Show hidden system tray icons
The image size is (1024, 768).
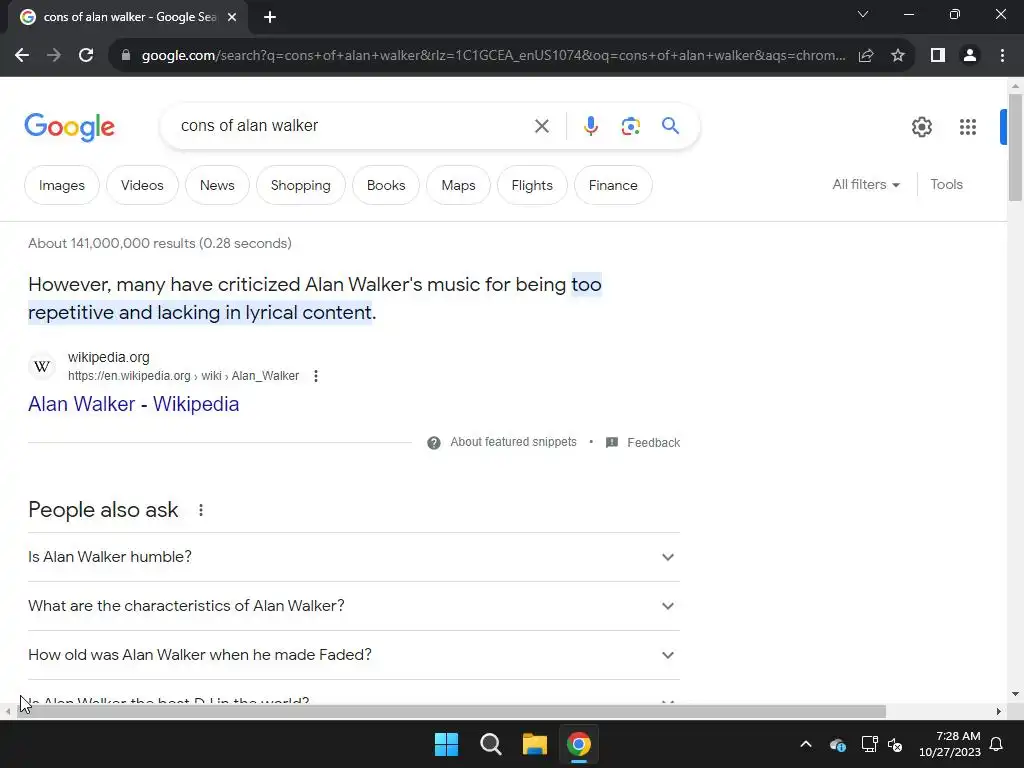[806, 744]
